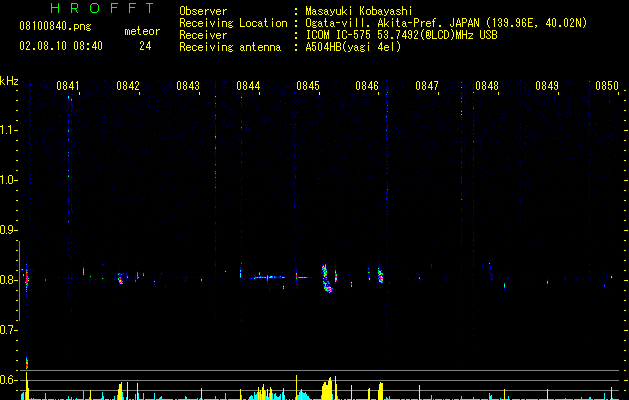This screenshot has width=629, height=400.
Task: Select observer name Masayuki Kobayashi
Action: point(359,11)
